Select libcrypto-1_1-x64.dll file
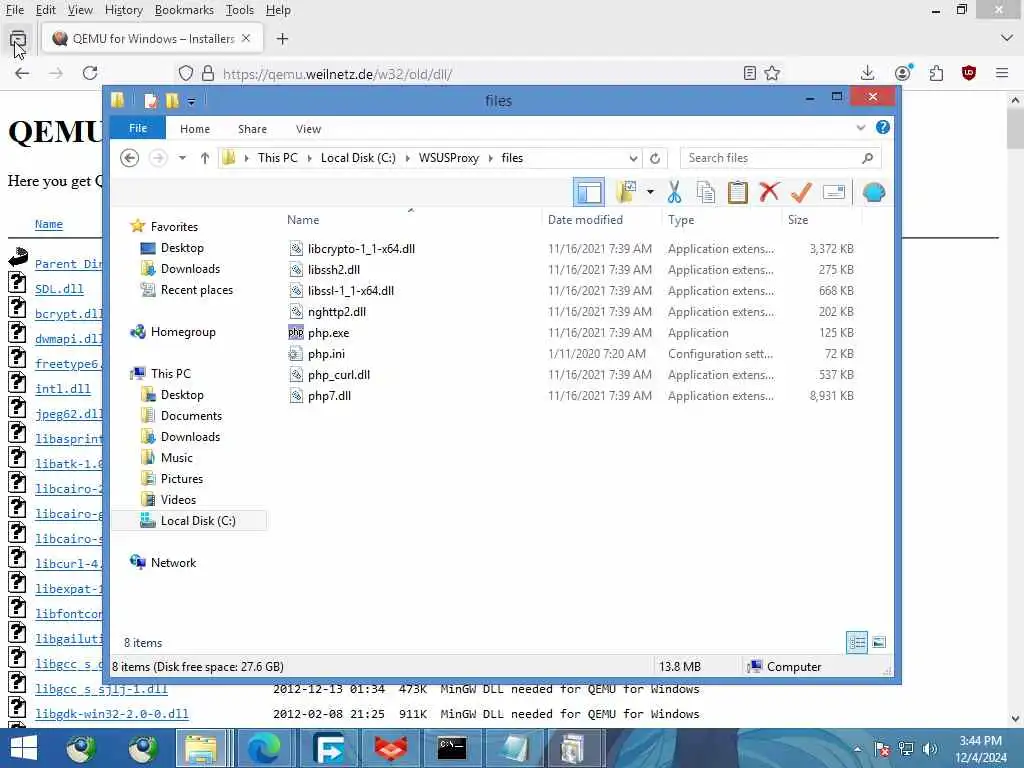This screenshot has height=768, width=1024. tap(361, 249)
